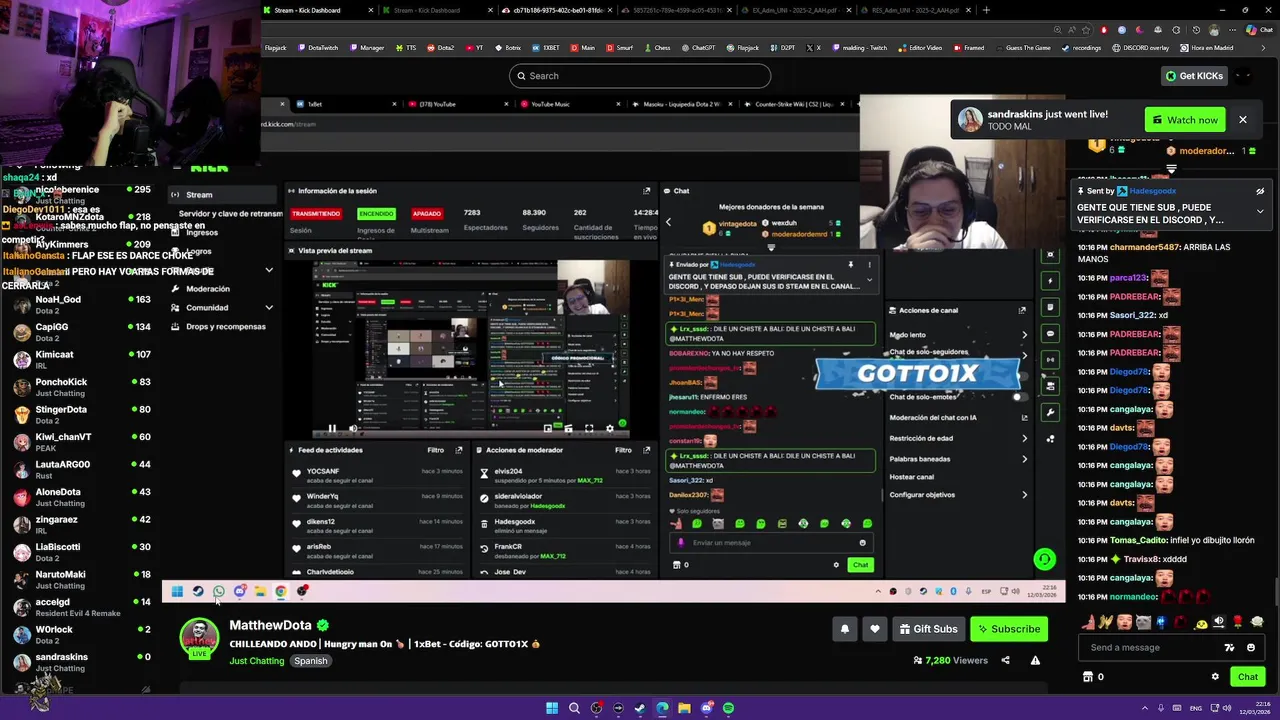The width and height of the screenshot is (1280, 720).
Task: Open PonchoKick channel in sidebar
Action: (x=82, y=387)
